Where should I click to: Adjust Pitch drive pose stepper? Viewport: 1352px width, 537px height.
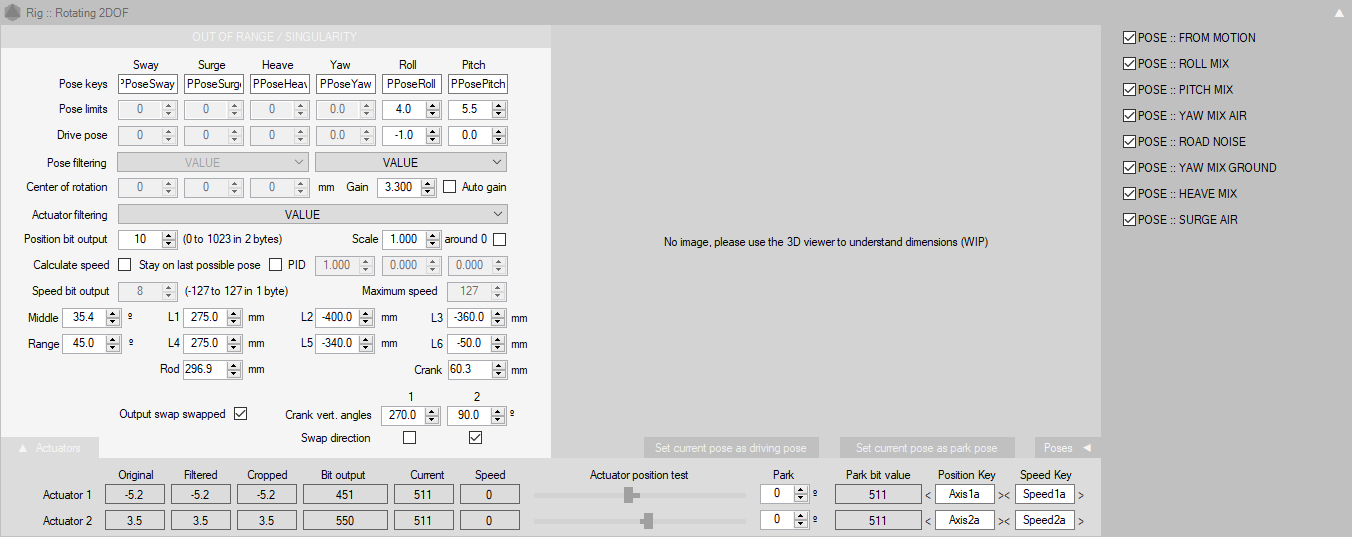click(499, 135)
